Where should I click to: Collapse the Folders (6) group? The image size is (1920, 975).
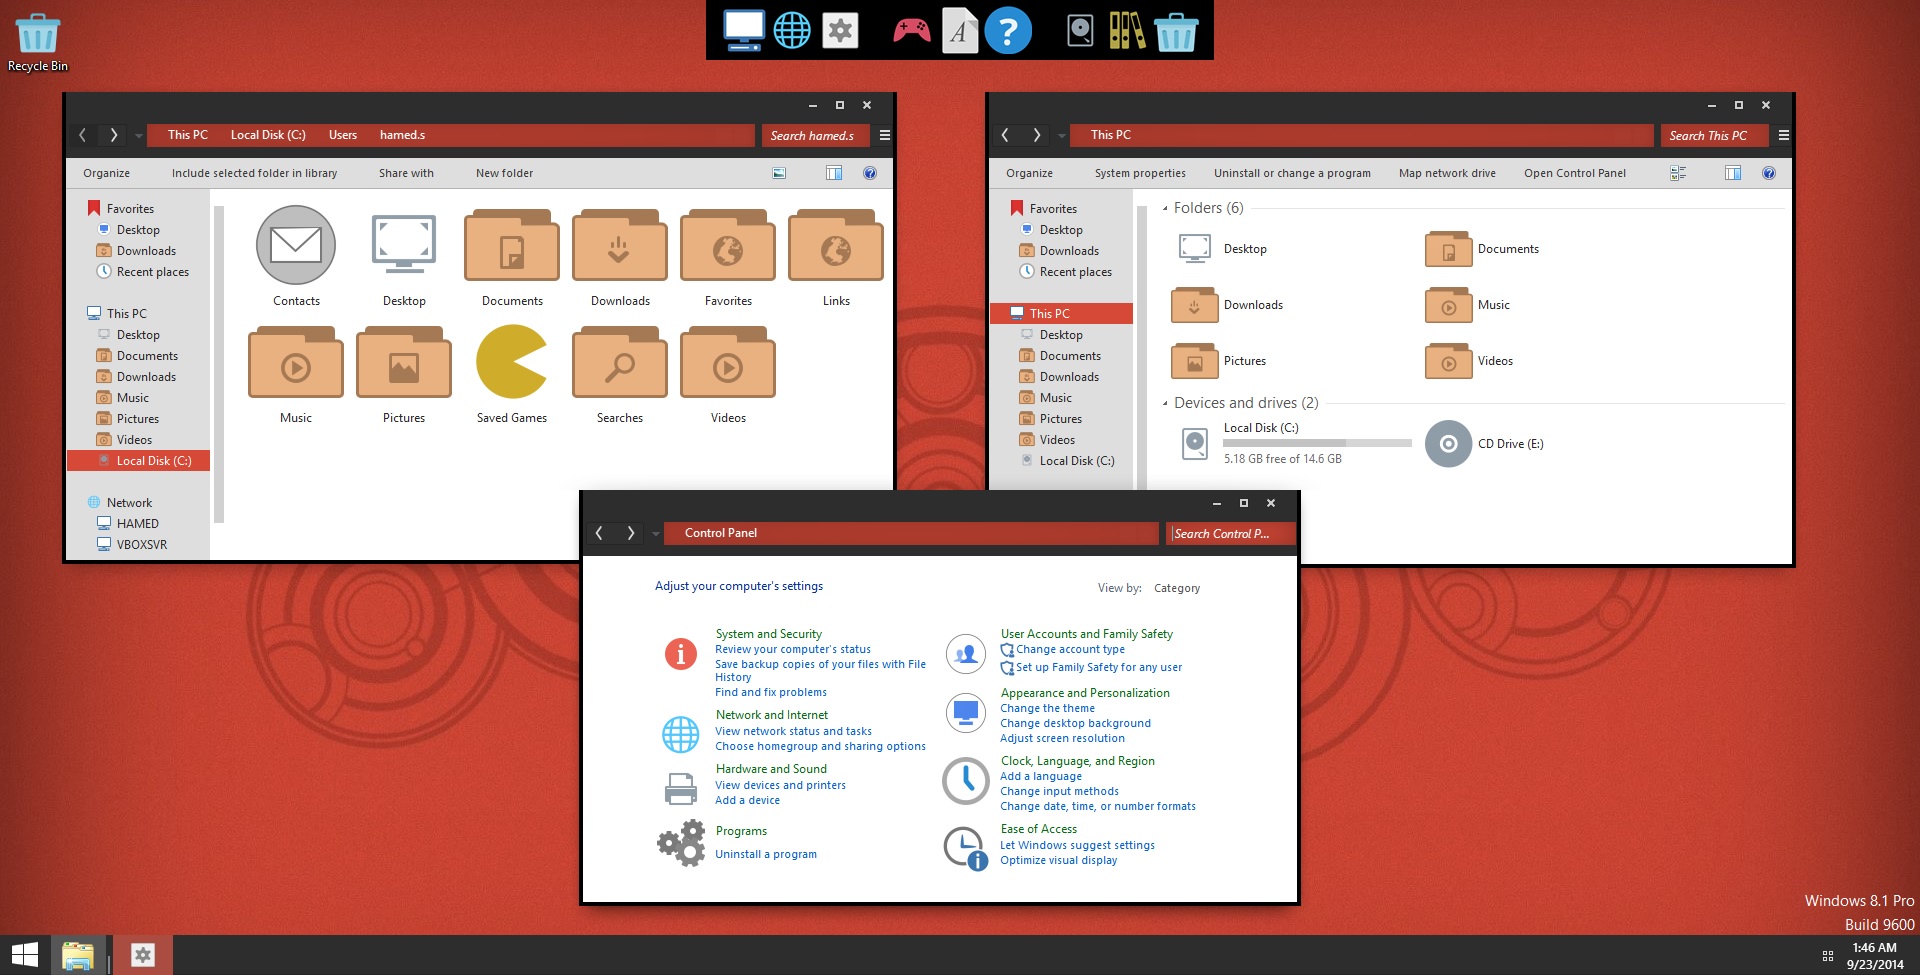click(x=1165, y=208)
